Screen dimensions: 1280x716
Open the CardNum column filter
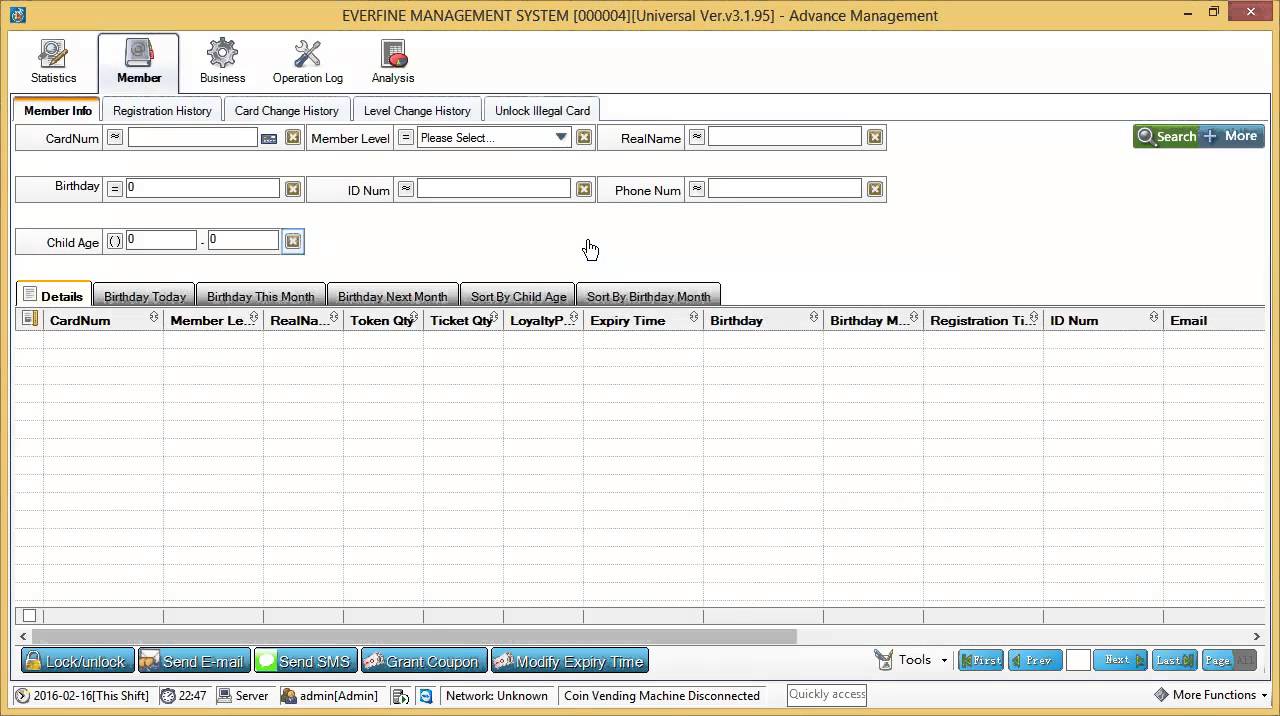pos(154,317)
